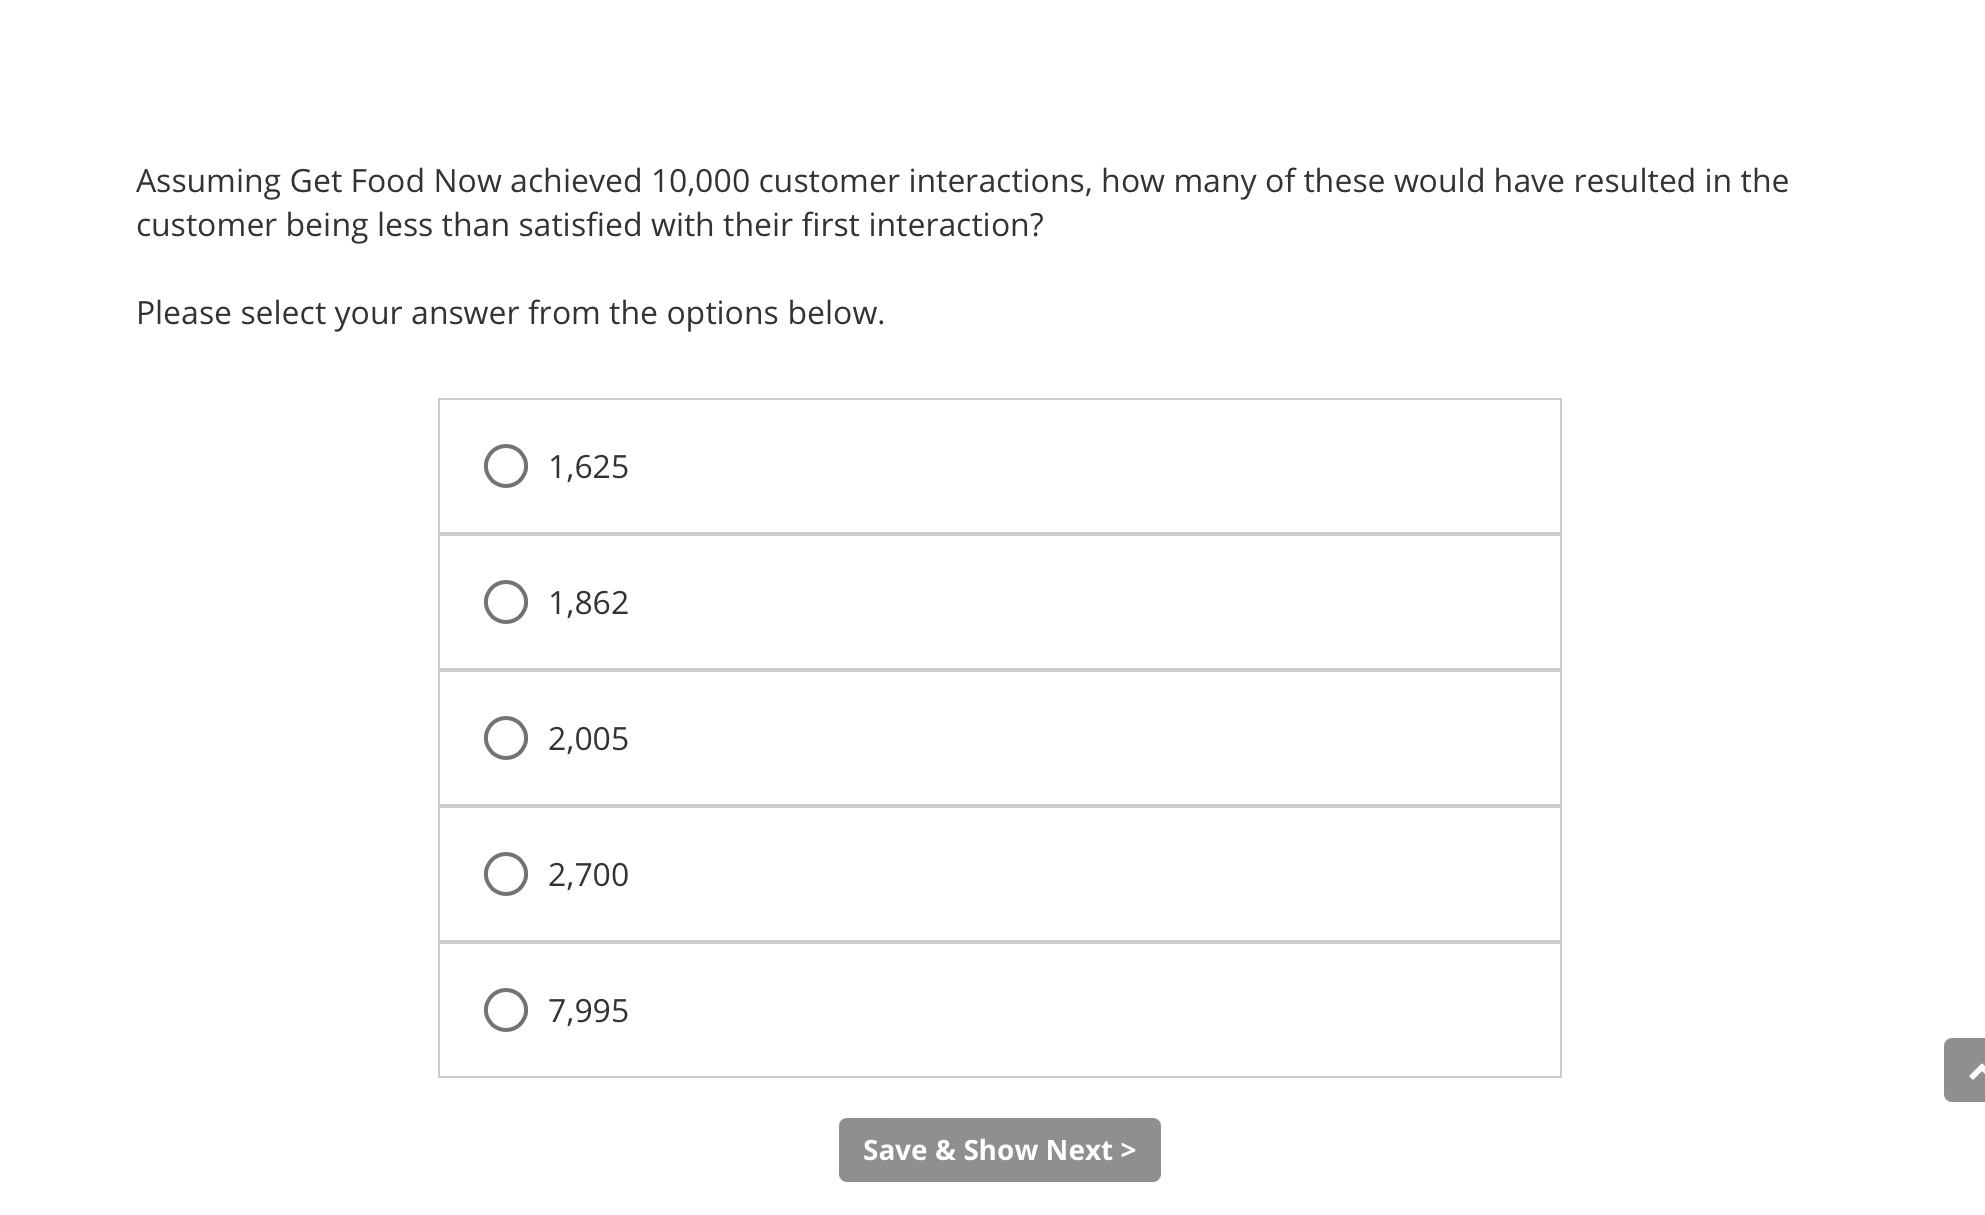Click the '2,700' answer label text

588,875
